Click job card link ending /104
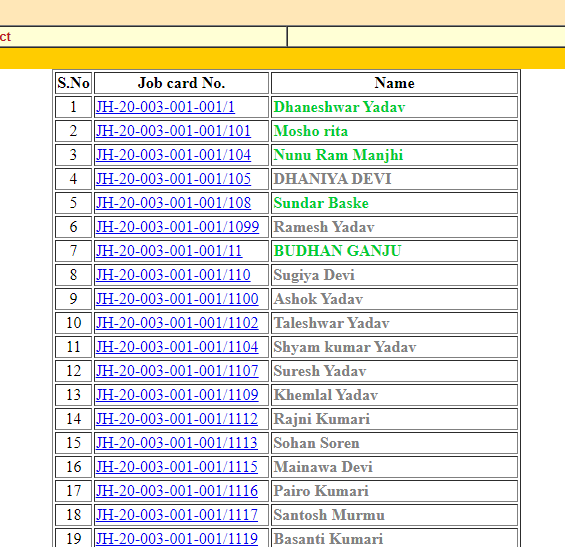The image size is (565, 547). tap(173, 155)
